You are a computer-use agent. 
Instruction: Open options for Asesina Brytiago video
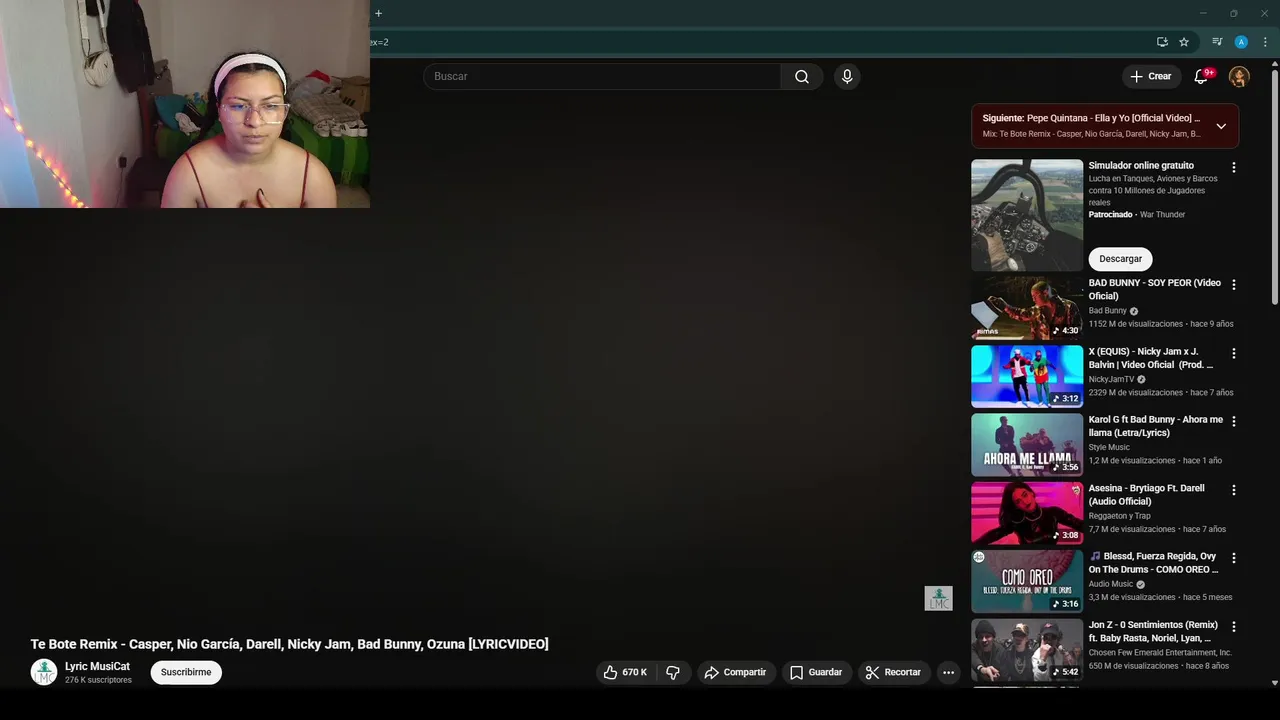(x=1233, y=490)
